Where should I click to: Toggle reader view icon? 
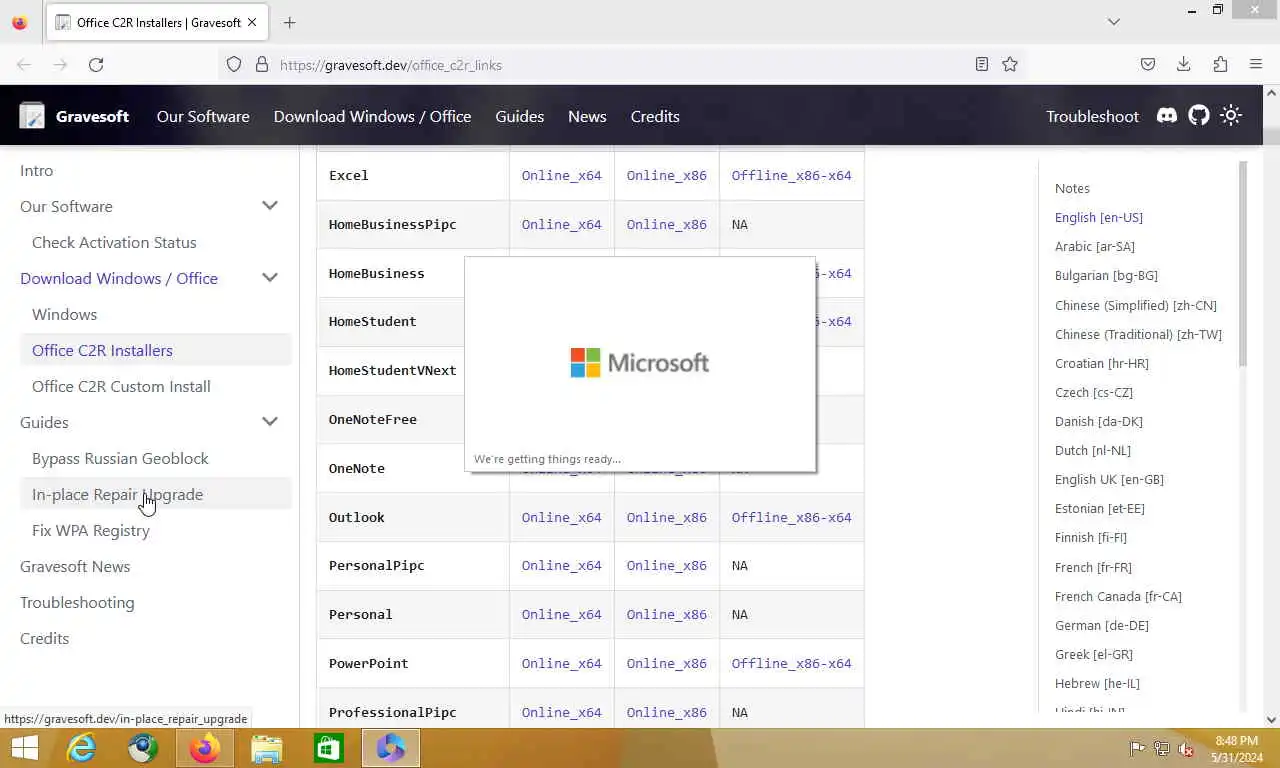pyautogui.click(x=982, y=65)
